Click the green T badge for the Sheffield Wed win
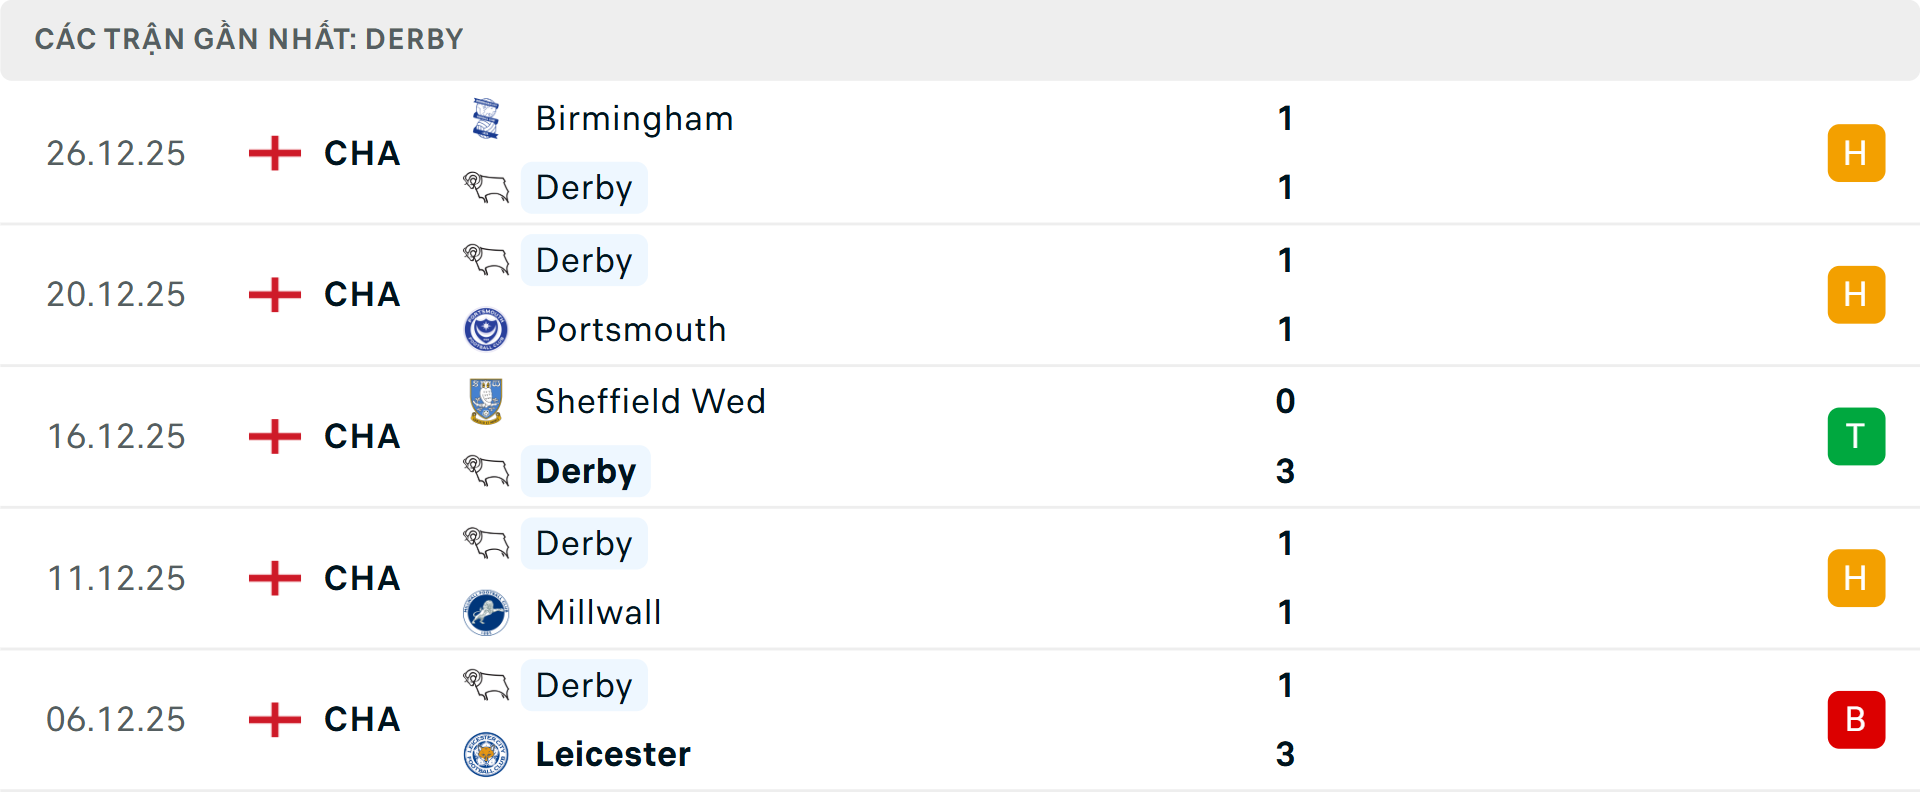This screenshot has width=1920, height=792. coord(1856,436)
